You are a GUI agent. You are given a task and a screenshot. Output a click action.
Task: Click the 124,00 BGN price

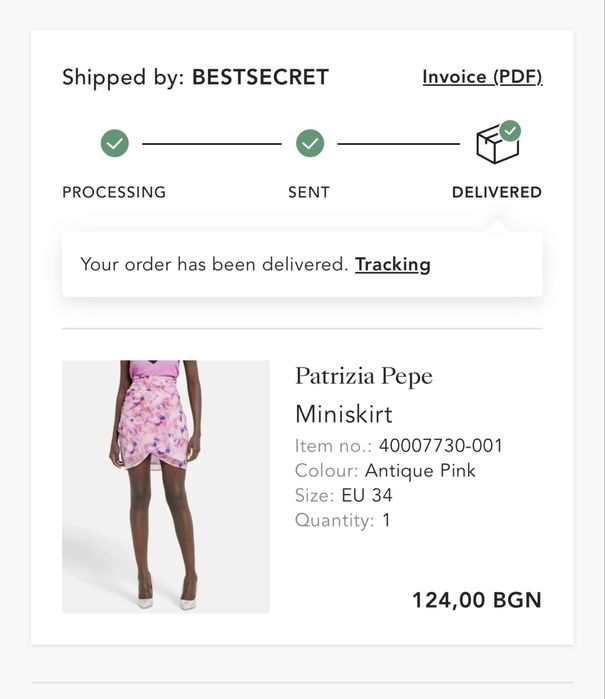(477, 600)
